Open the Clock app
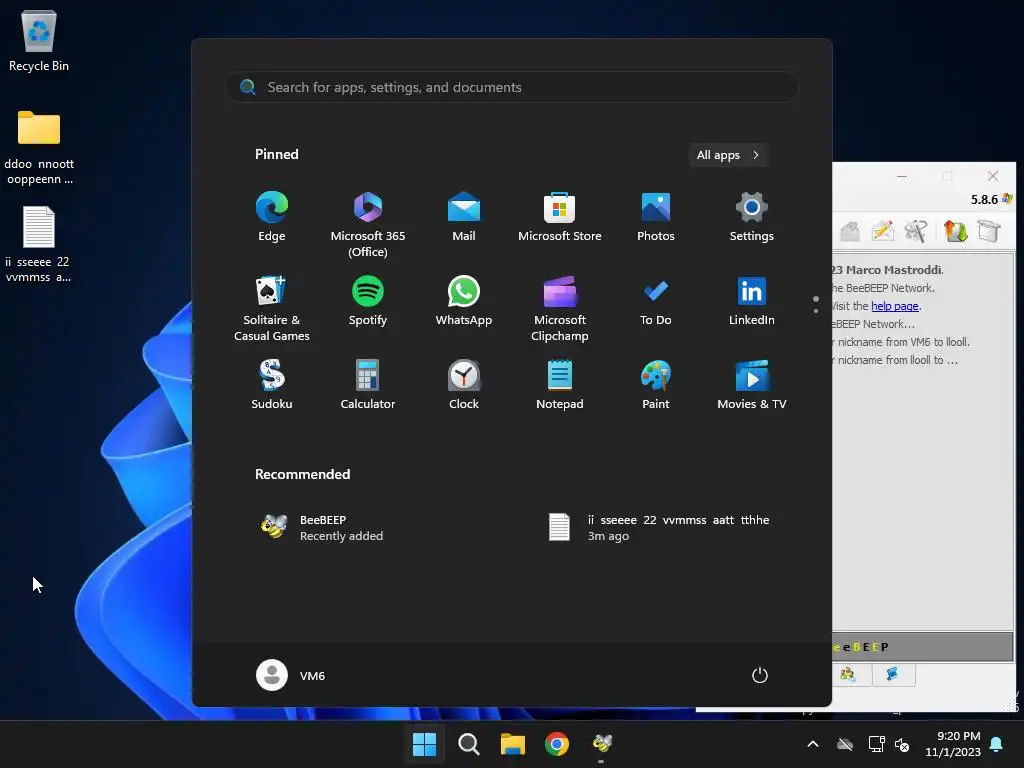The width and height of the screenshot is (1024, 768). tap(464, 385)
